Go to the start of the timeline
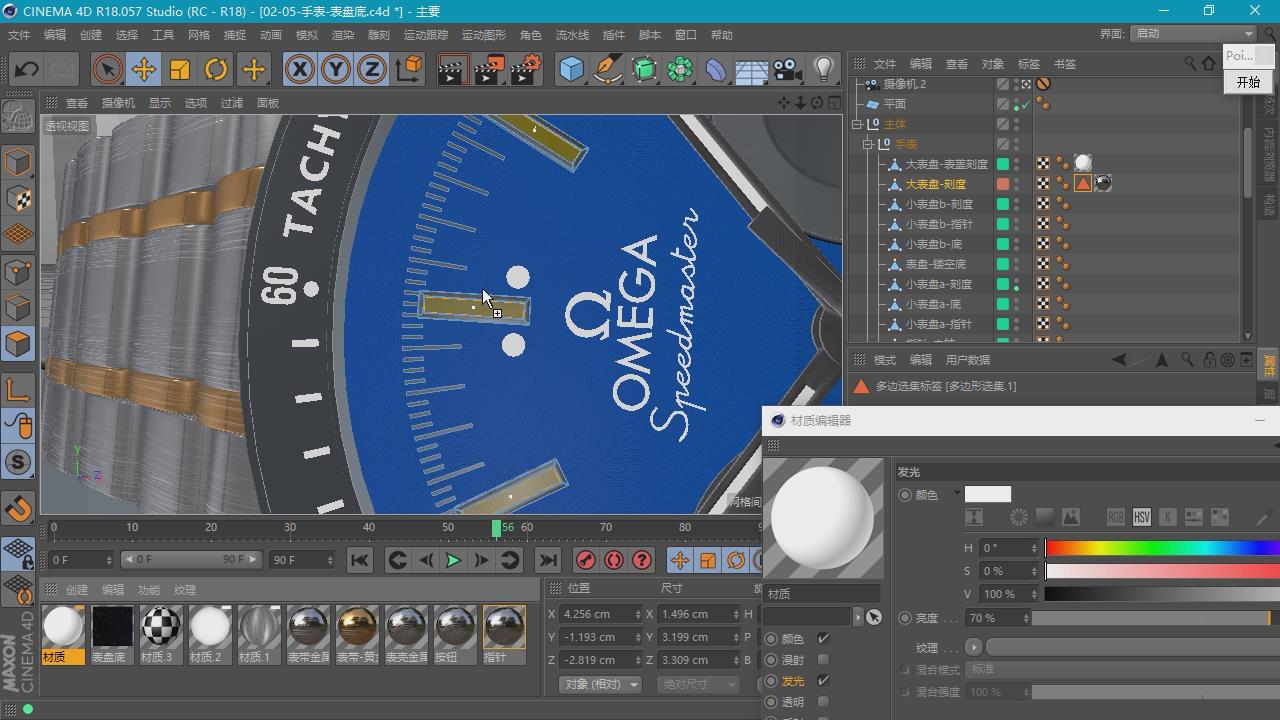The image size is (1280, 720). point(360,560)
